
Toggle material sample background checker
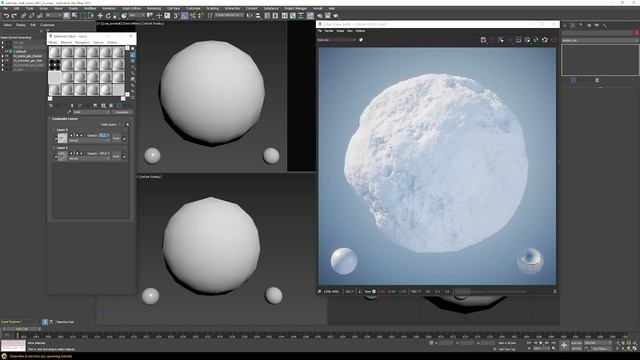[x=133, y=60]
